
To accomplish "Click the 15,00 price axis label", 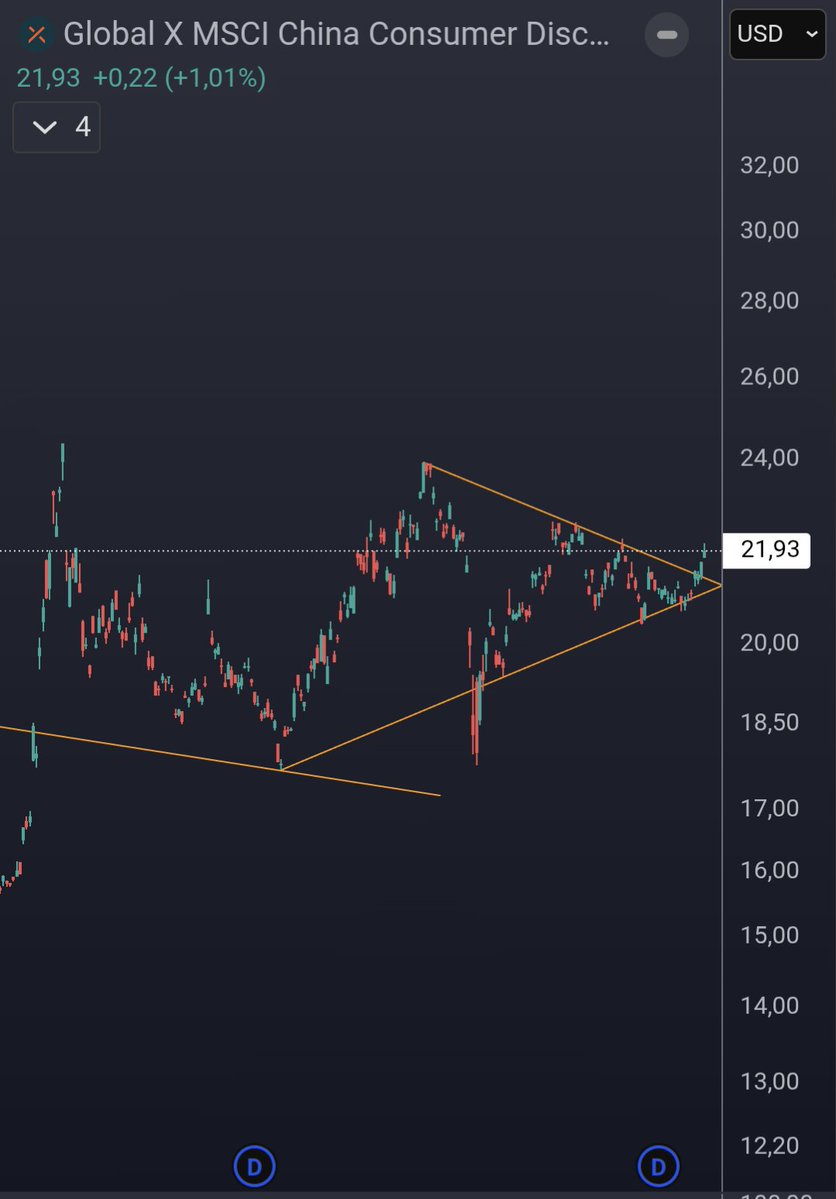I will (x=769, y=935).
